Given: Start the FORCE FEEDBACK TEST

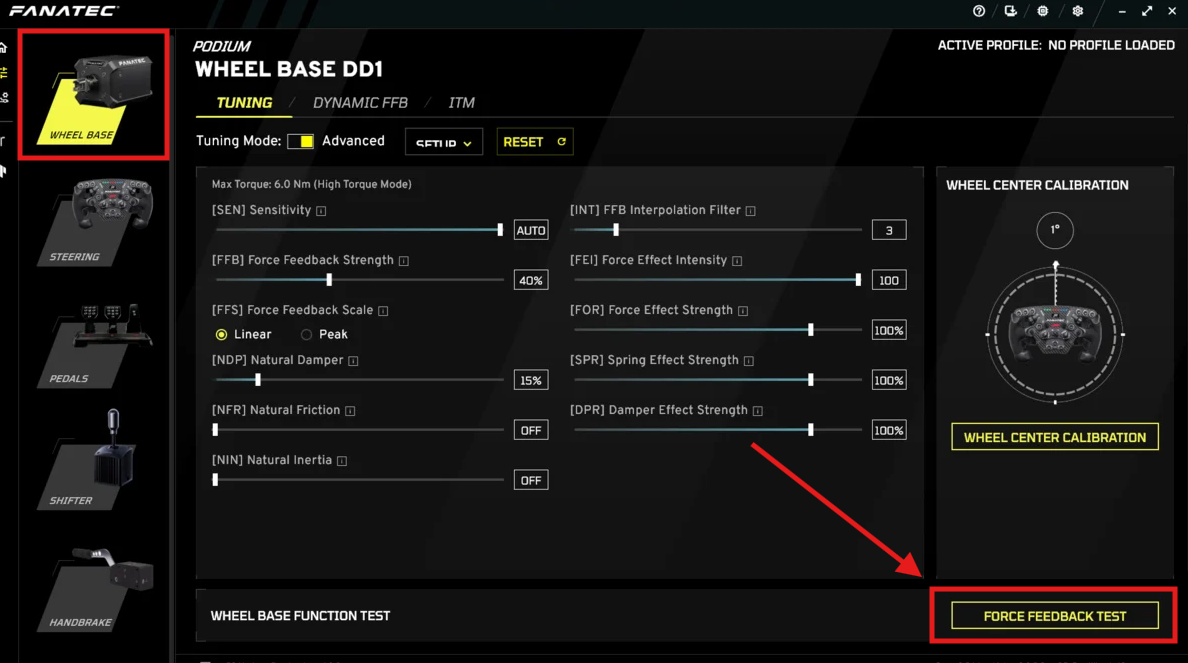Looking at the screenshot, I should point(1054,616).
